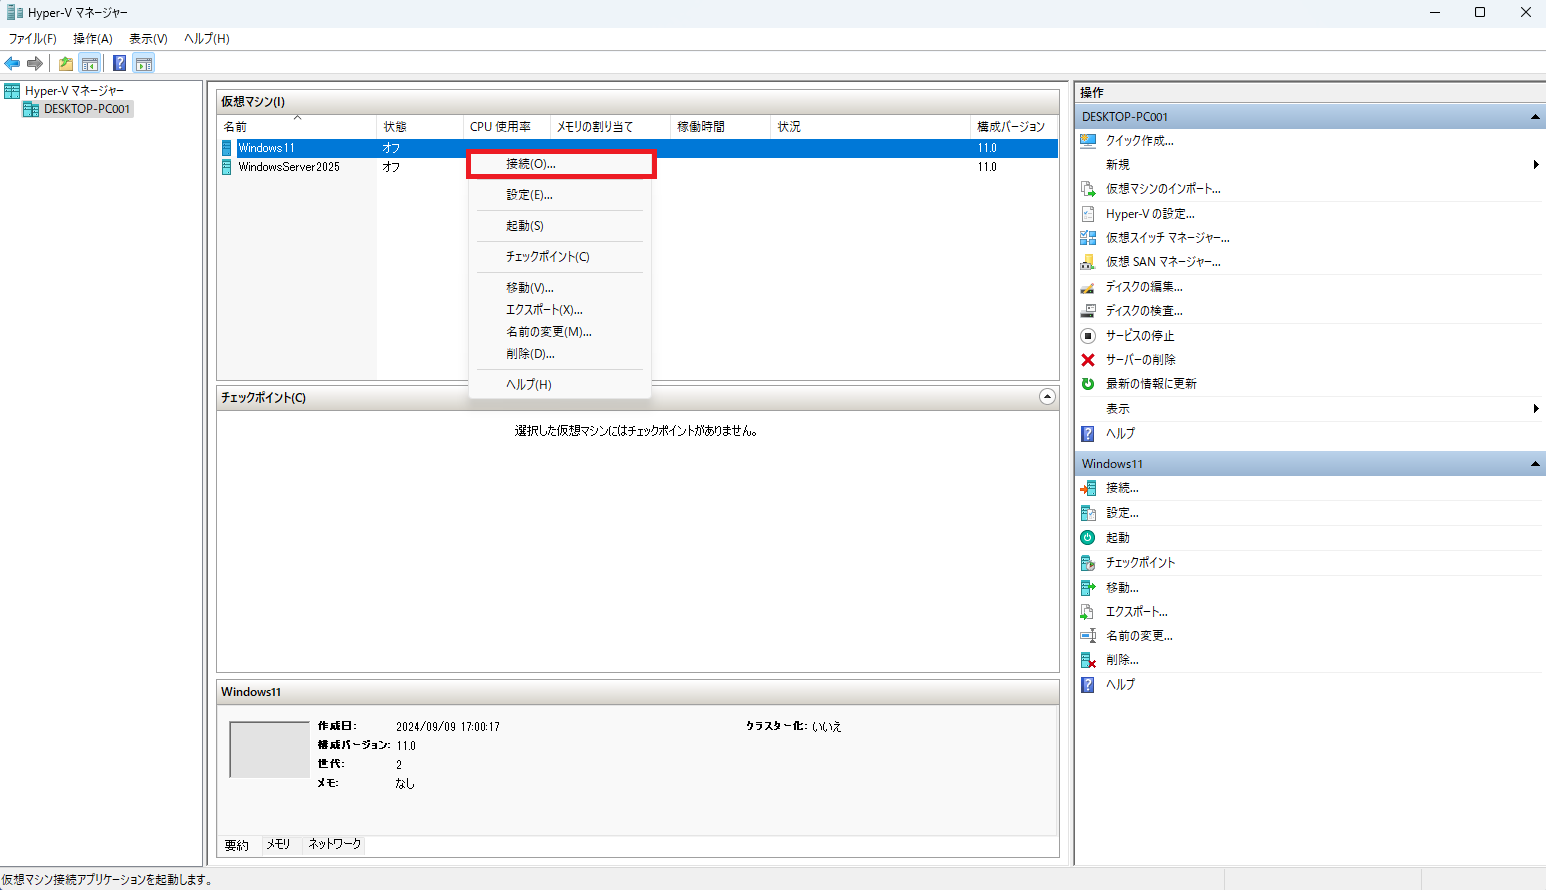The image size is (1546, 890).
Task: Click the 名前の変更 icon in actions pane
Action: (1088, 636)
